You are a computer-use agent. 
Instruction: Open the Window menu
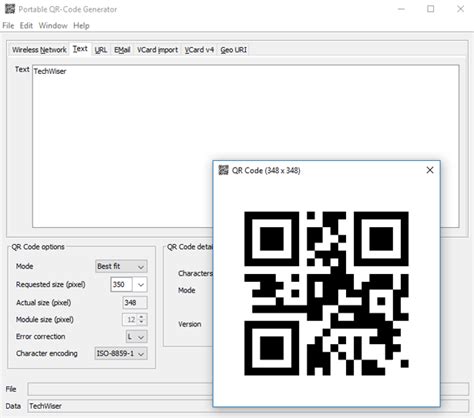click(x=53, y=26)
